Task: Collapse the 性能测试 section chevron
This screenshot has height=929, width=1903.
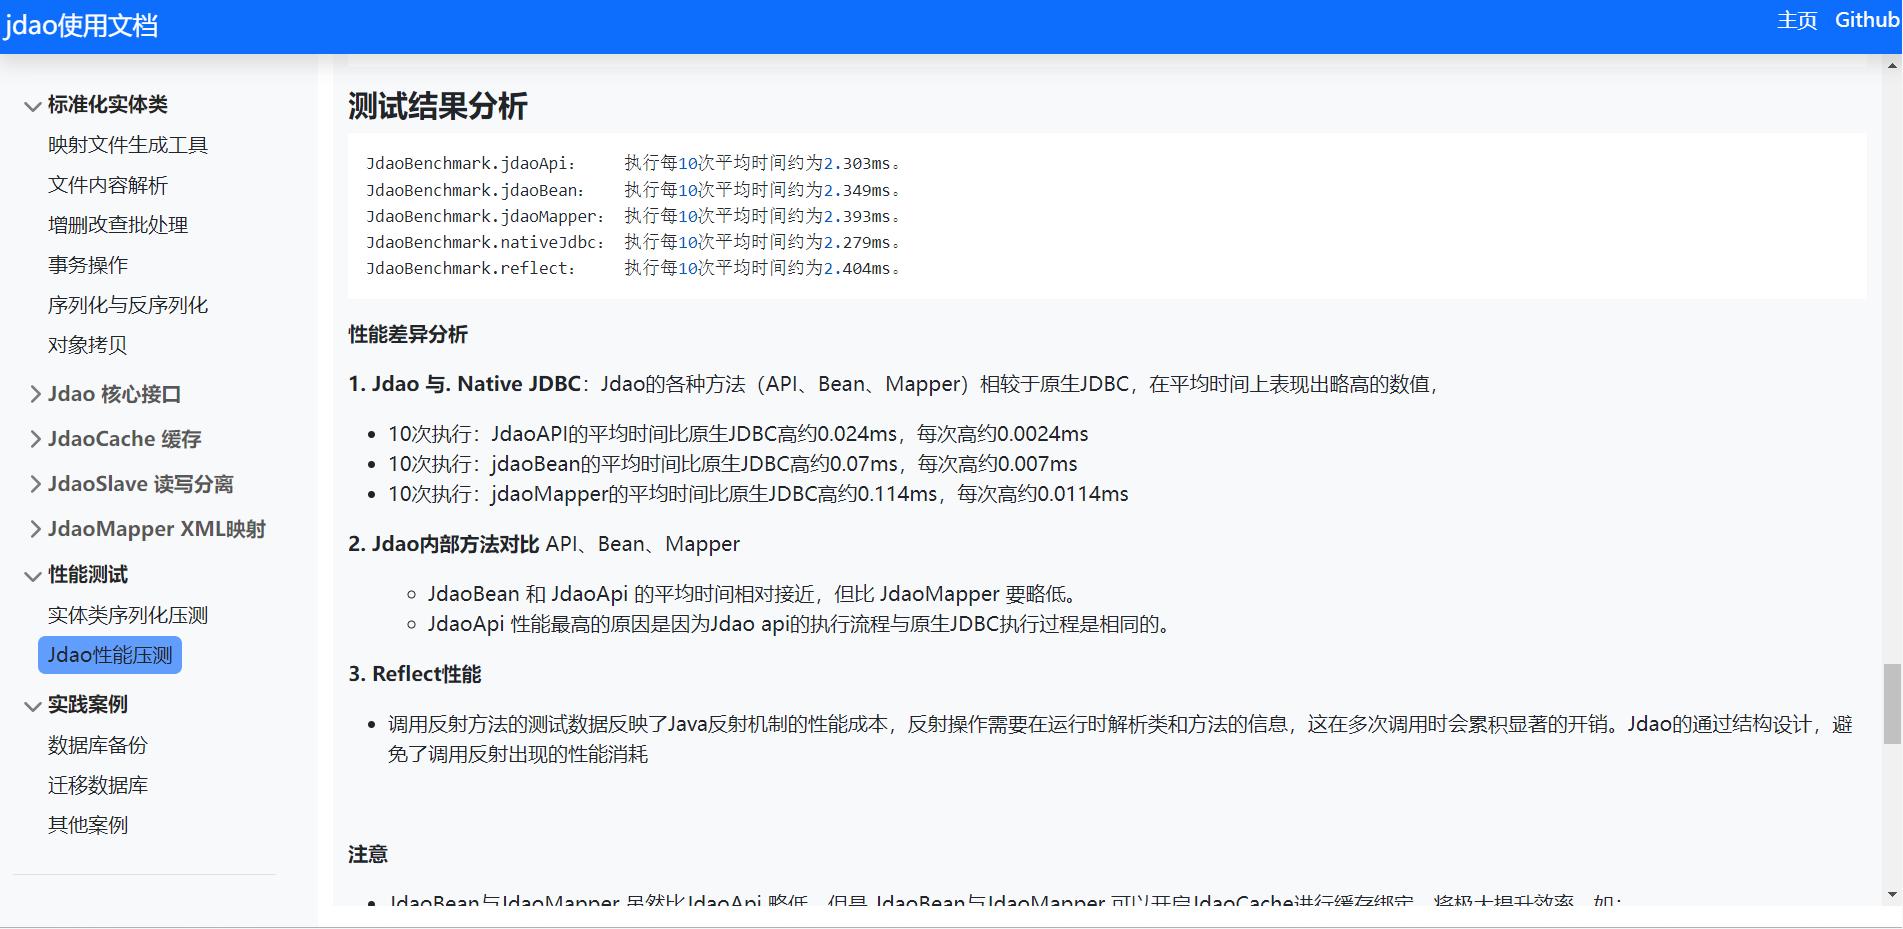Action: pyautogui.click(x=33, y=576)
